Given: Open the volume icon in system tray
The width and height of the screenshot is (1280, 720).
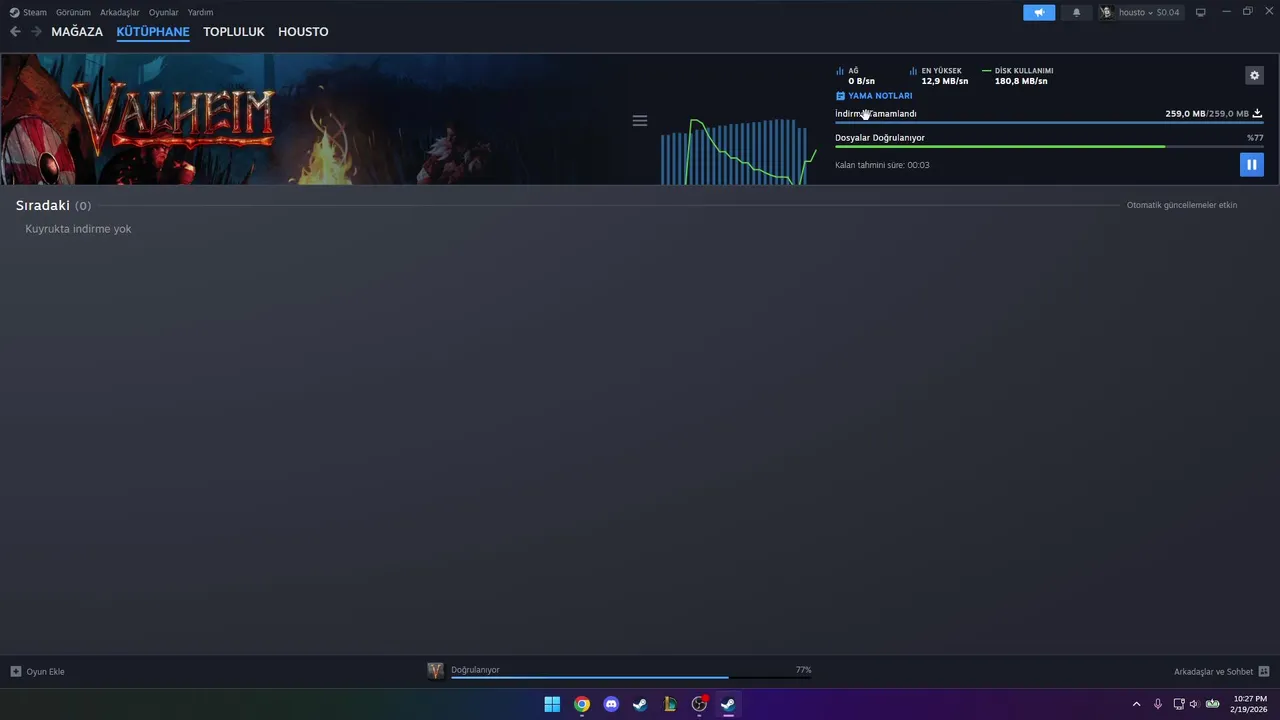Looking at the screenshot, I should pyautogui.click(x=1194, y=704).
